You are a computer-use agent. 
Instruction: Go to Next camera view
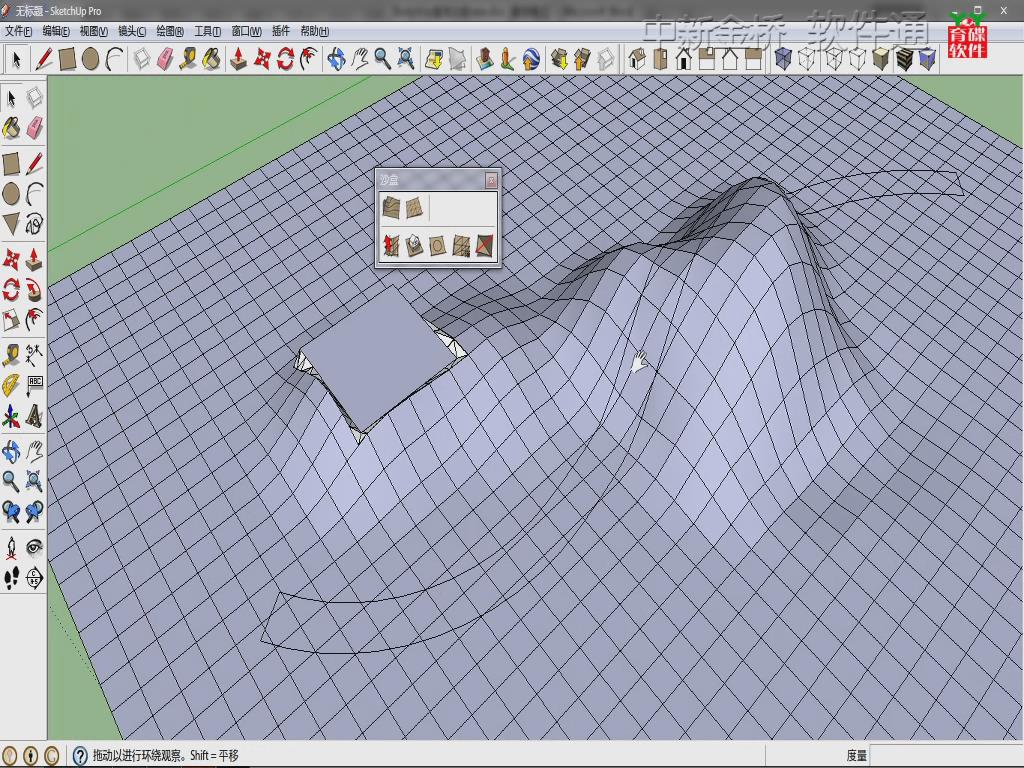point(35,511)
